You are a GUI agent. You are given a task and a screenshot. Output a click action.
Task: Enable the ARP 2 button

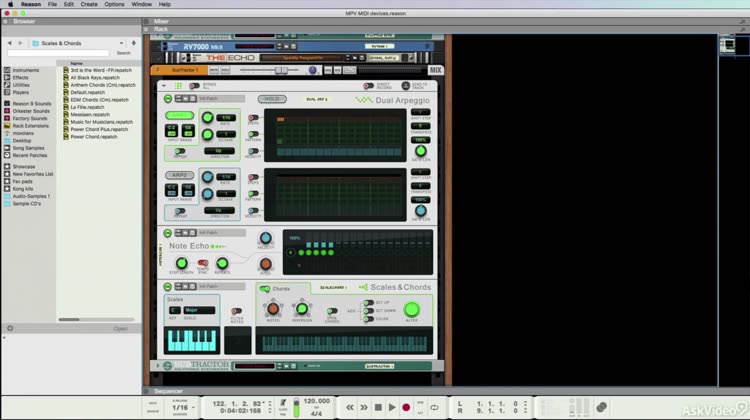click(179, 175)
